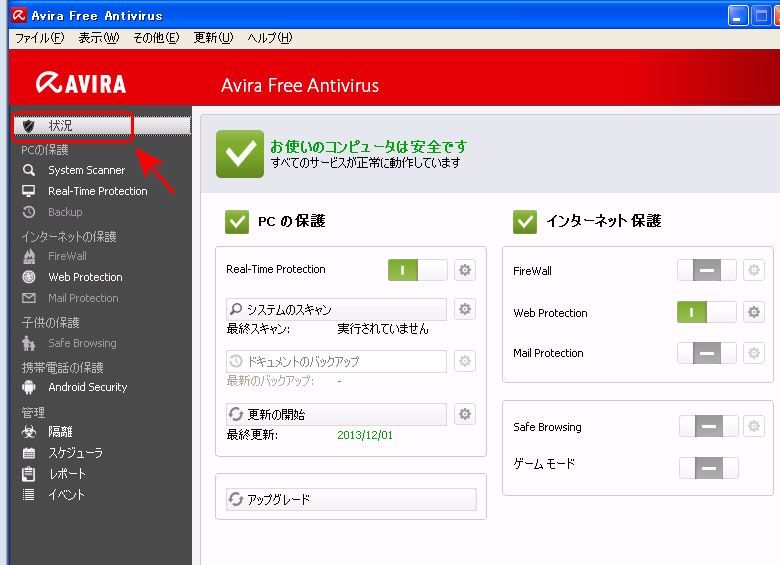Click the Avira logo in the red header
Screen dimensions: 780x565
pyautogui.click(x=81, y=83)
